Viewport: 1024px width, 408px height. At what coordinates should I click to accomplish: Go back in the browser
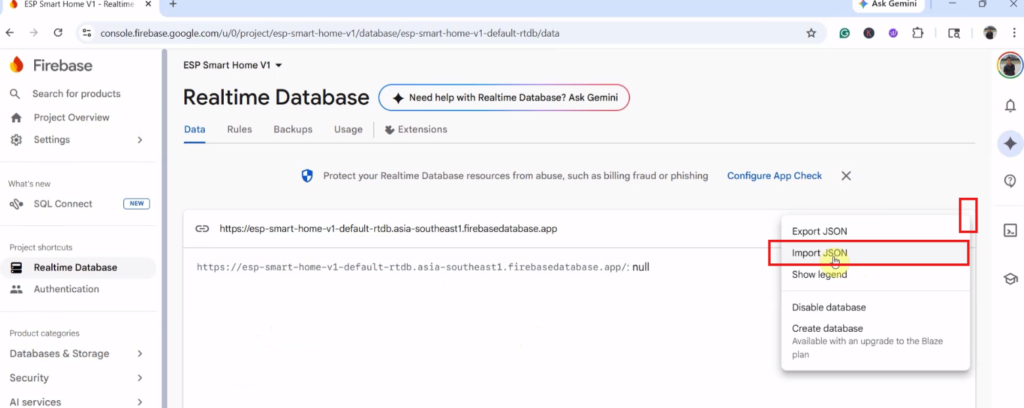(x=10, y=33)
